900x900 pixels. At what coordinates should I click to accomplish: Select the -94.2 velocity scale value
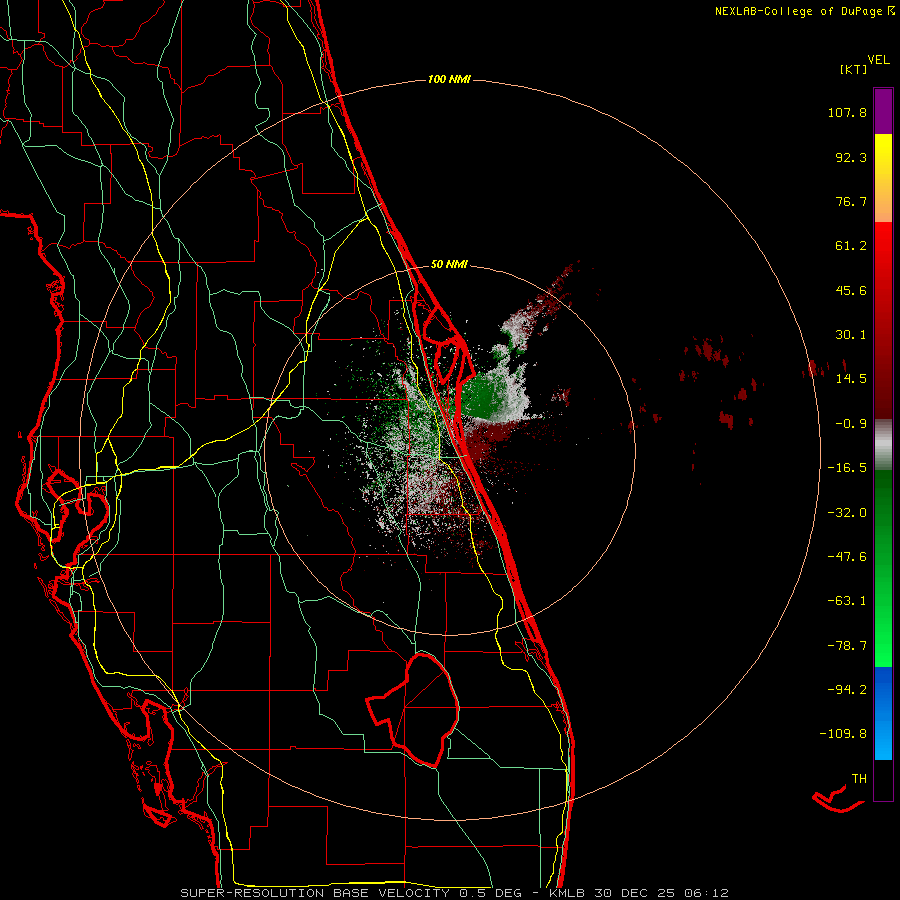coord(847,689)
